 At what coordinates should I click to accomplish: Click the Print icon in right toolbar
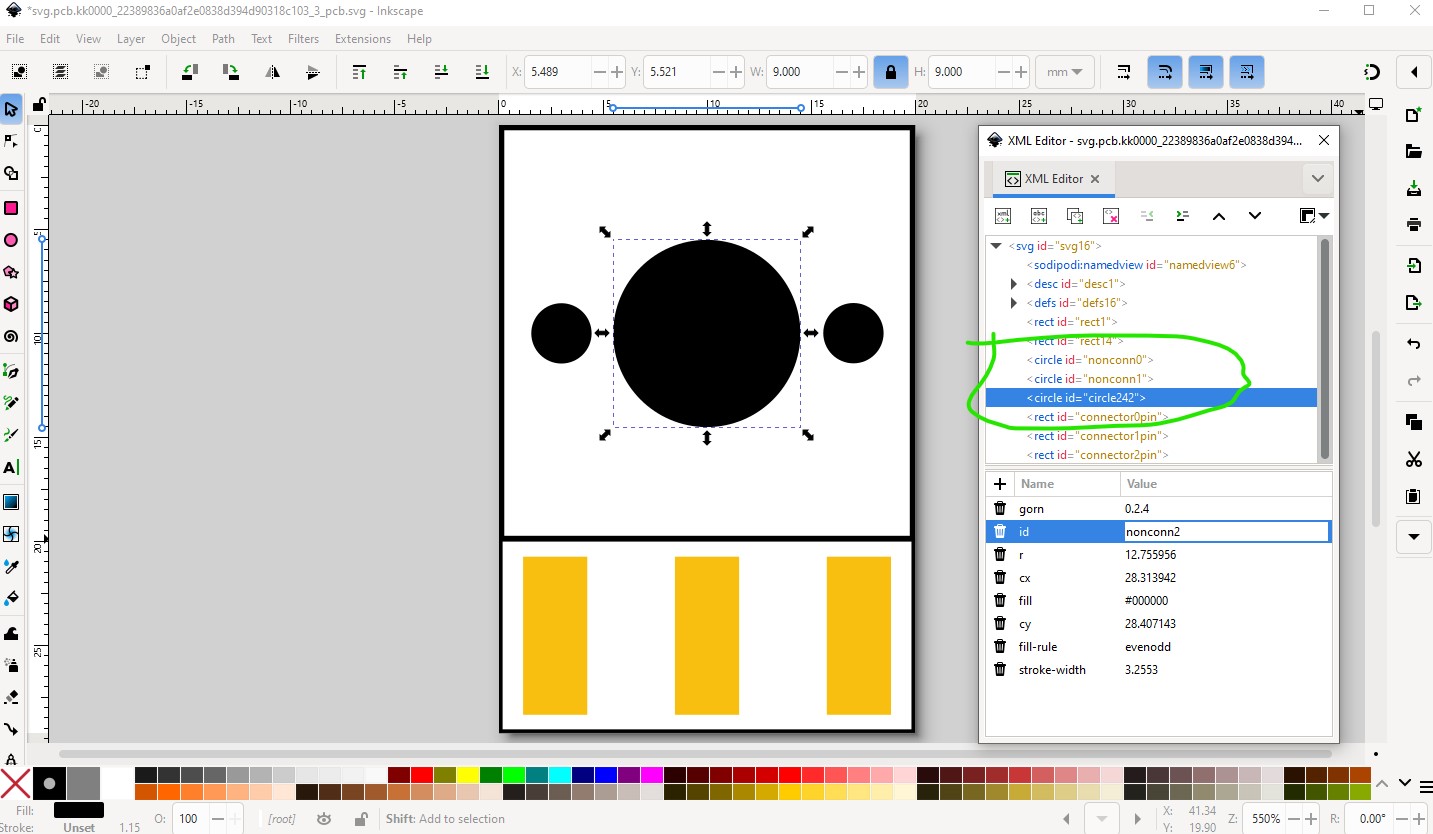click(x=1414, y=224)
